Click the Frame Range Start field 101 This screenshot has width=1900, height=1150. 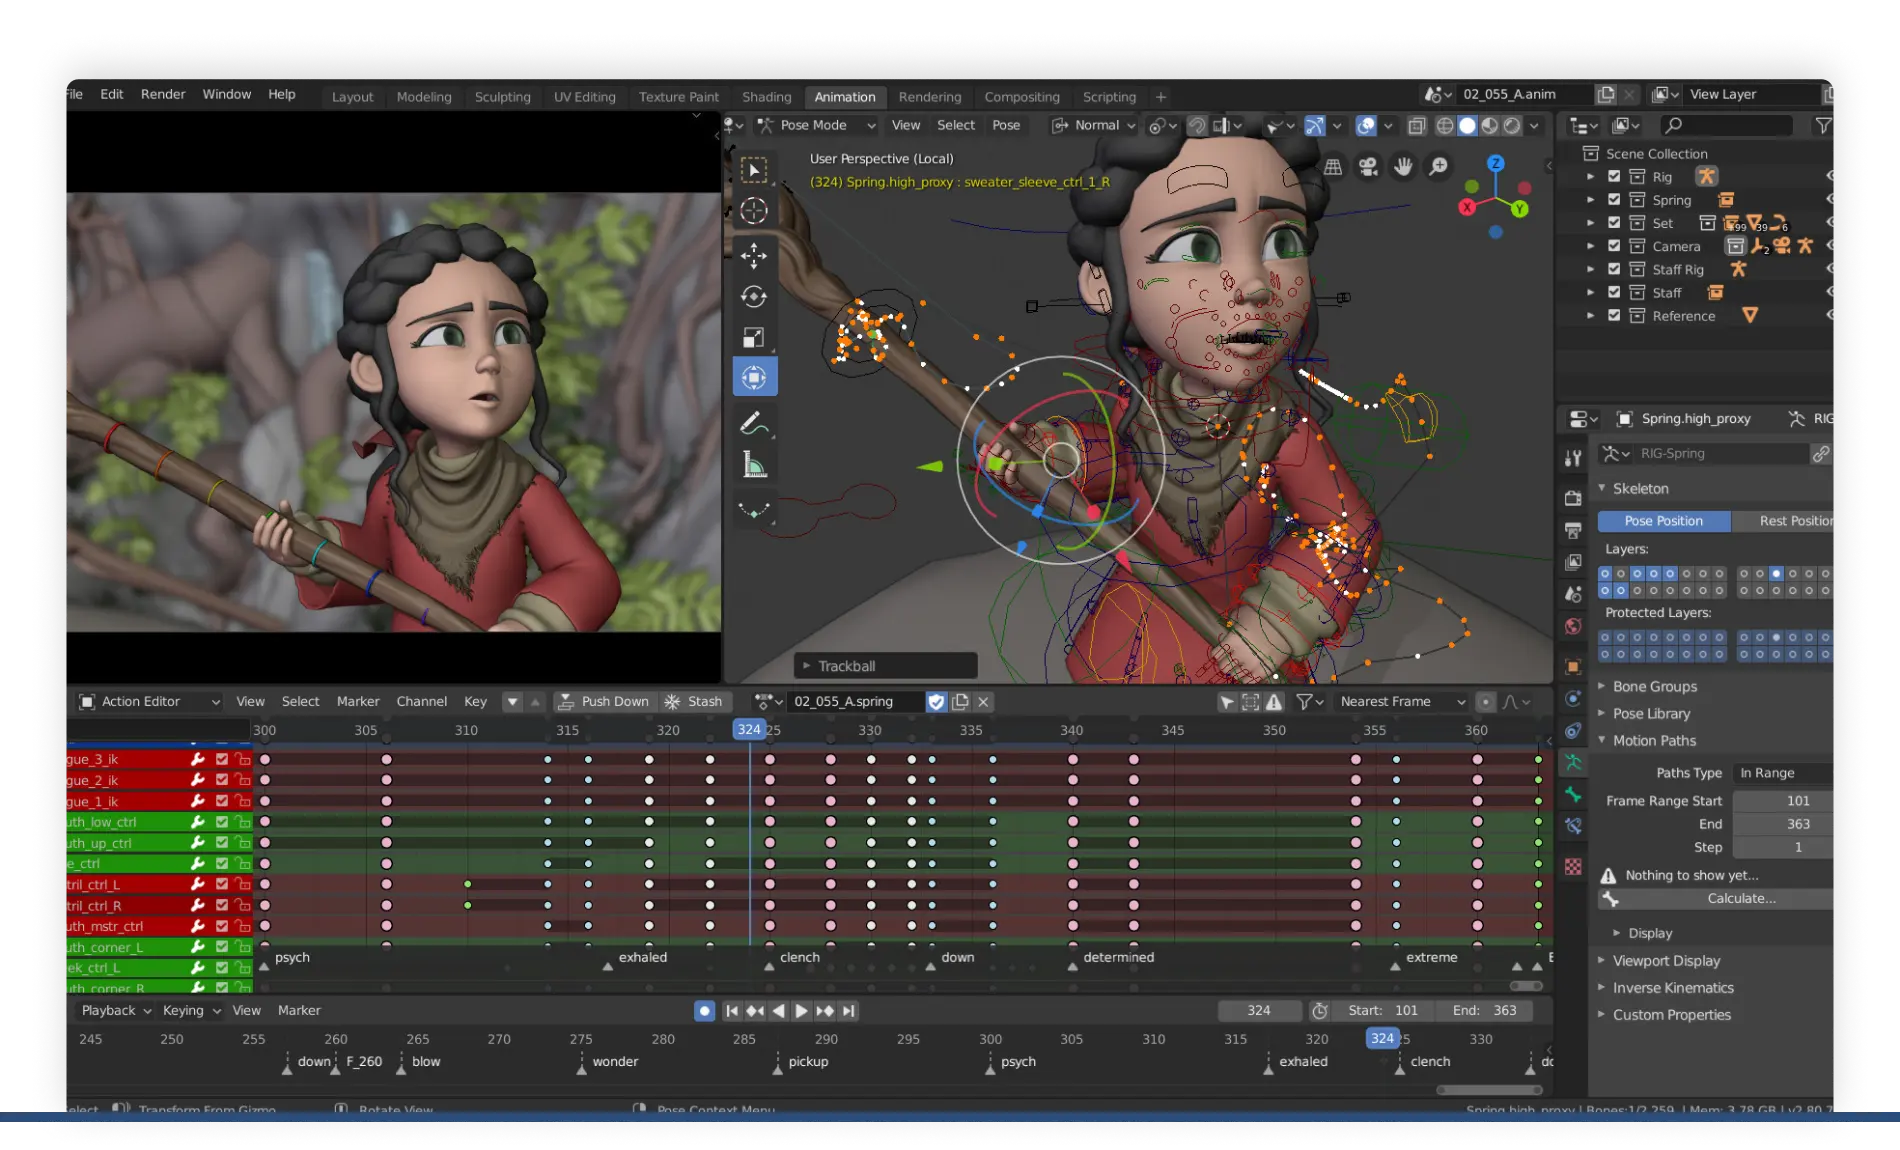(x=1783, y=801)
